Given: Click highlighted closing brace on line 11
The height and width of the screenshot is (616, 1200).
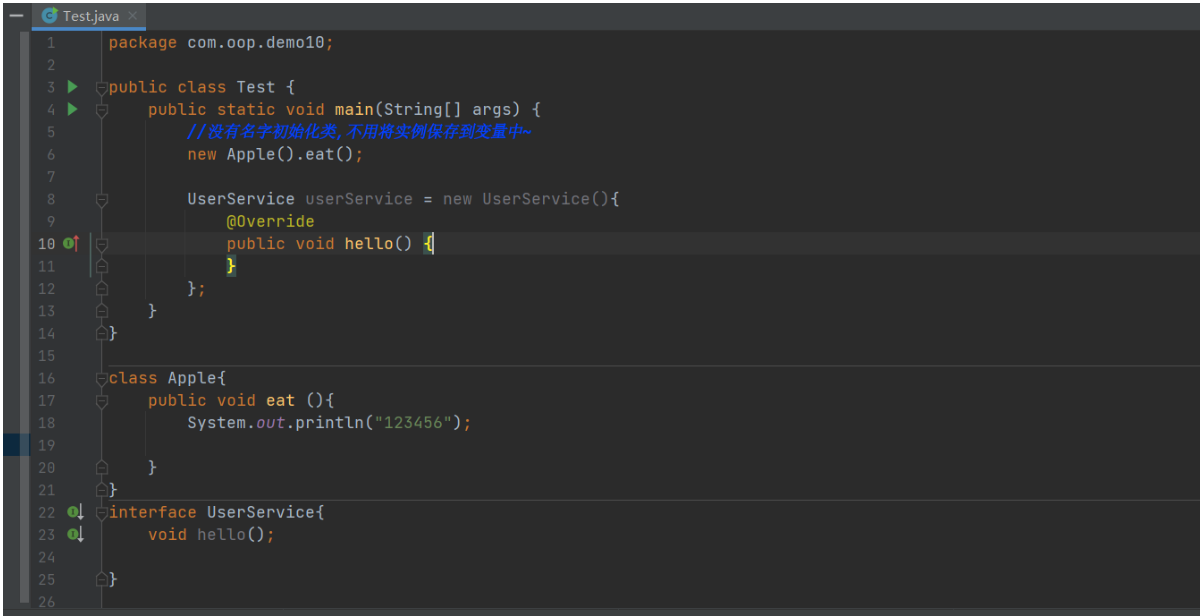Looking at the screenshot, I should click(231, 266).
